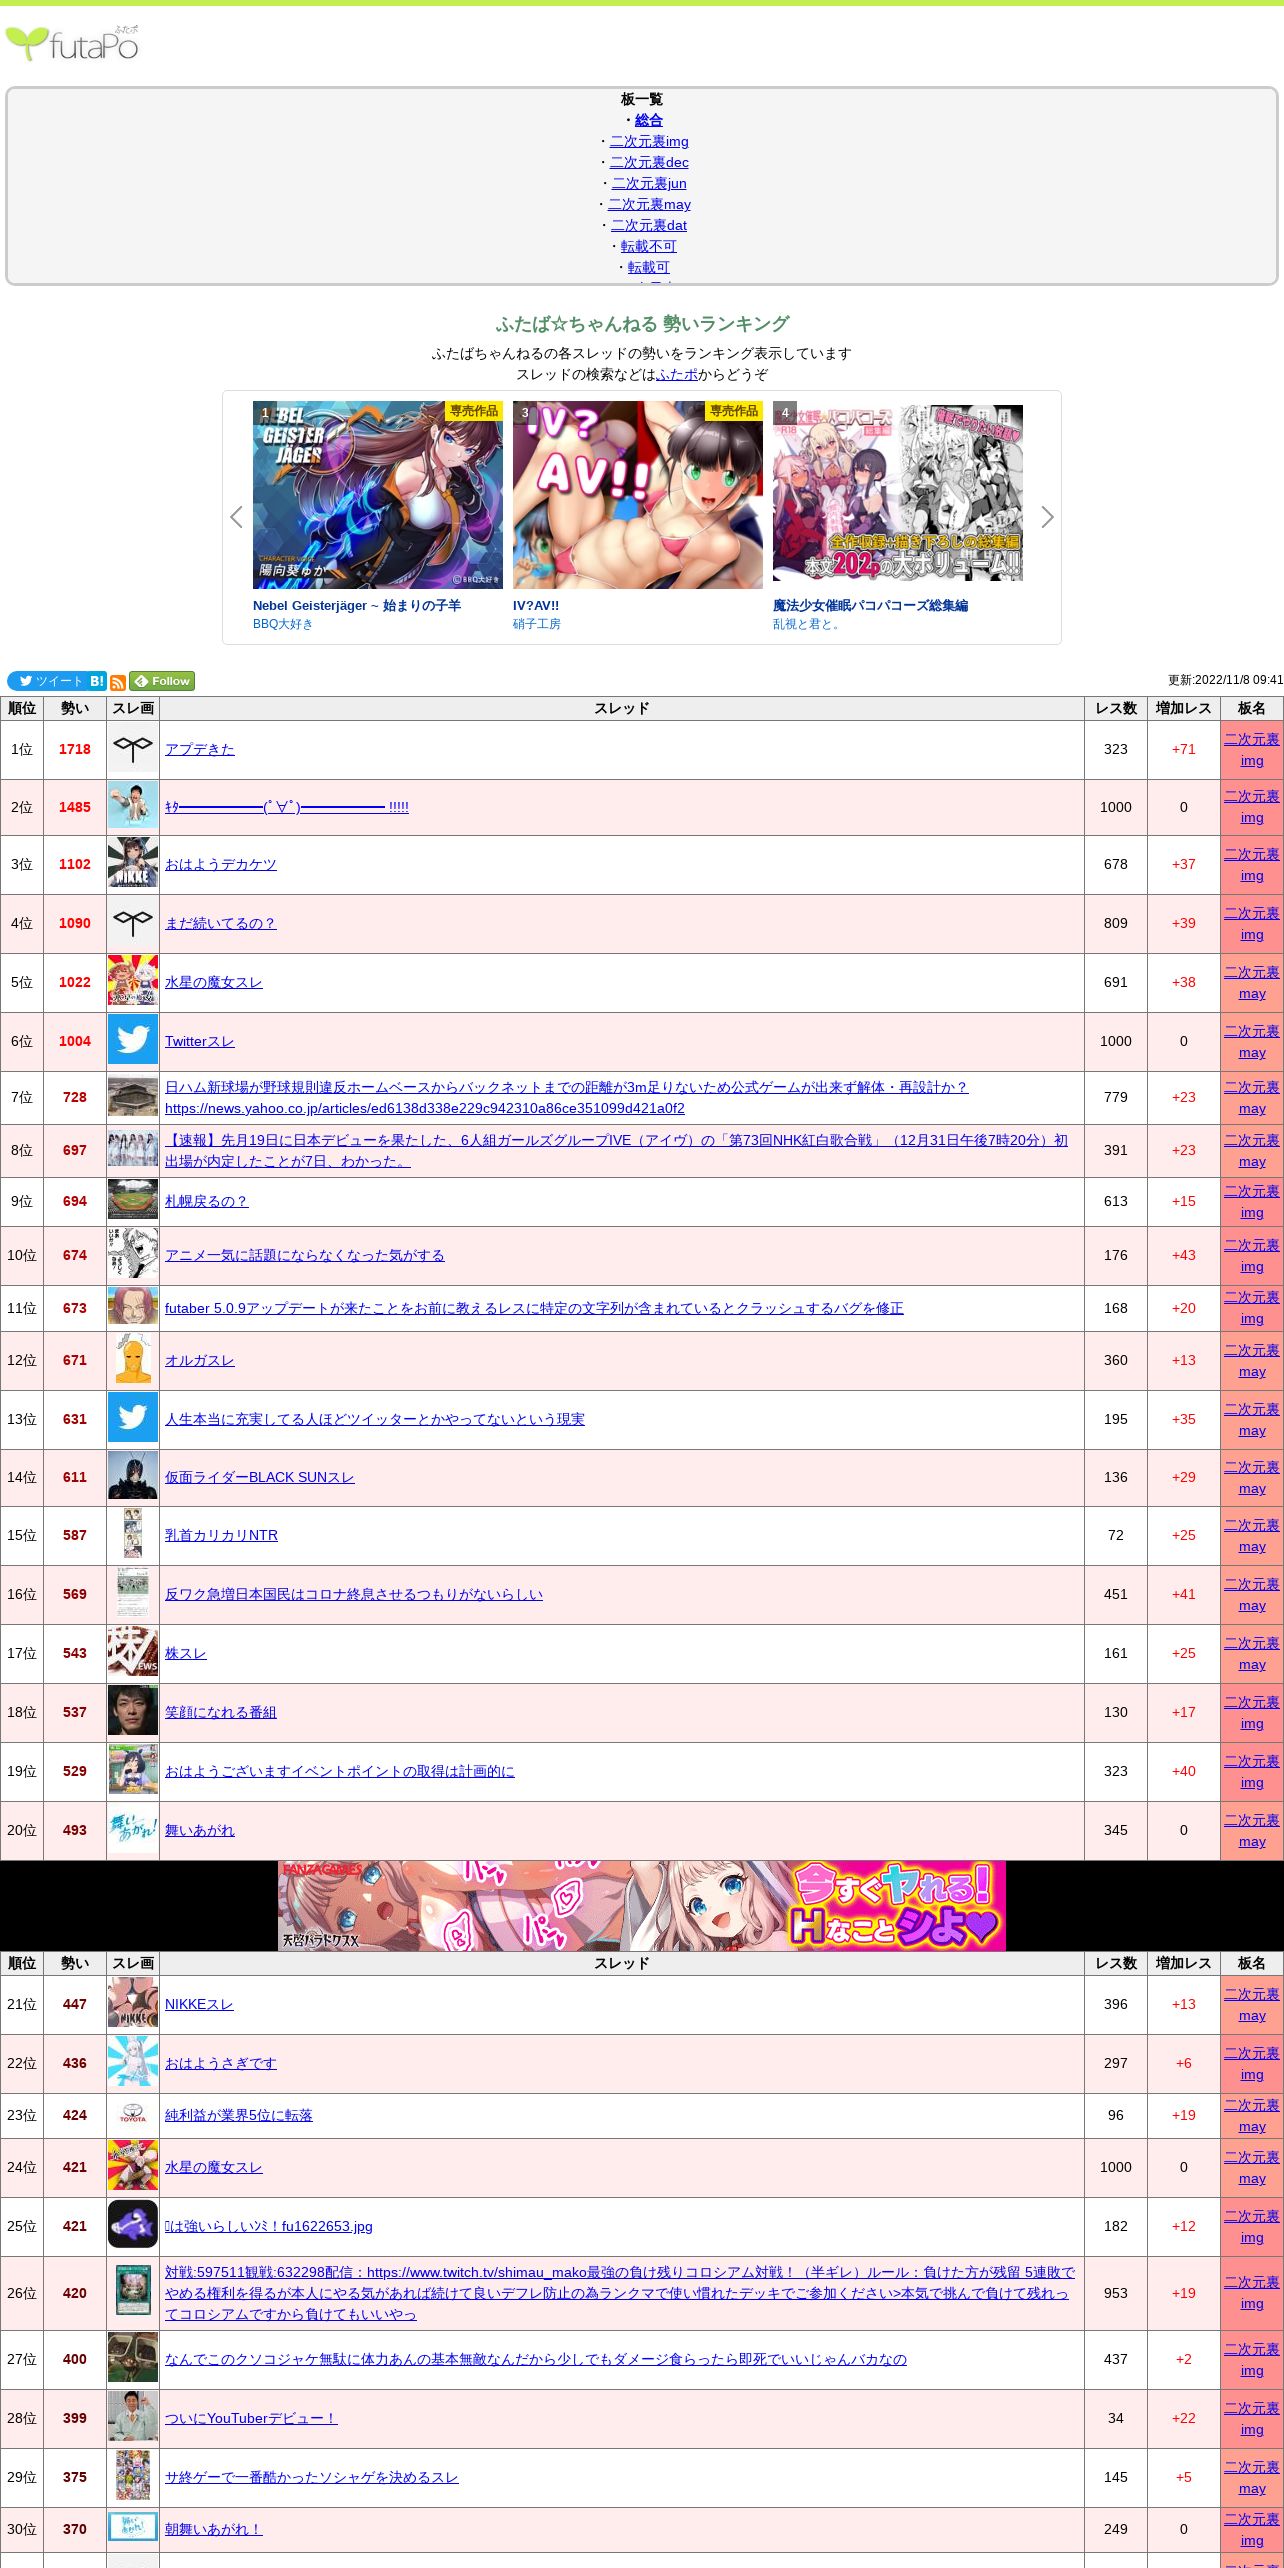Open thread おはようさぎです
Image resolution: width=1284 pixels, height=2568 pixels.
click(220, 2063)
